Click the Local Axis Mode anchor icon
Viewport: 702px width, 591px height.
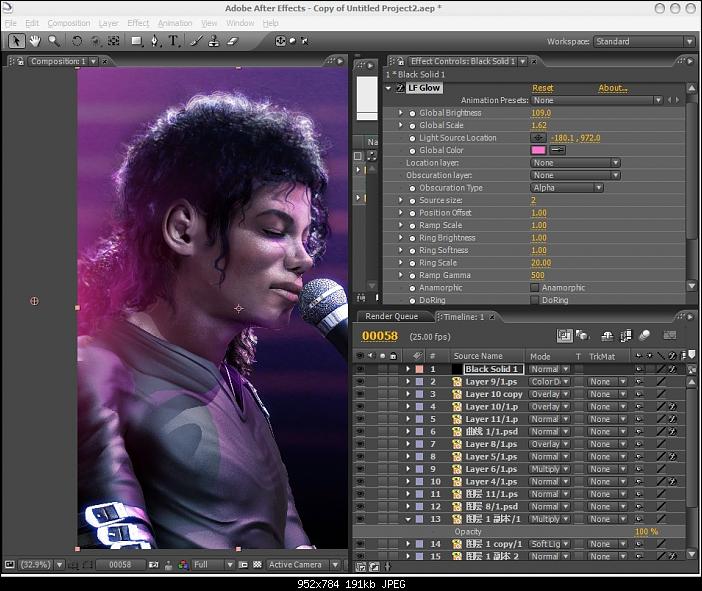coord(280,41)
